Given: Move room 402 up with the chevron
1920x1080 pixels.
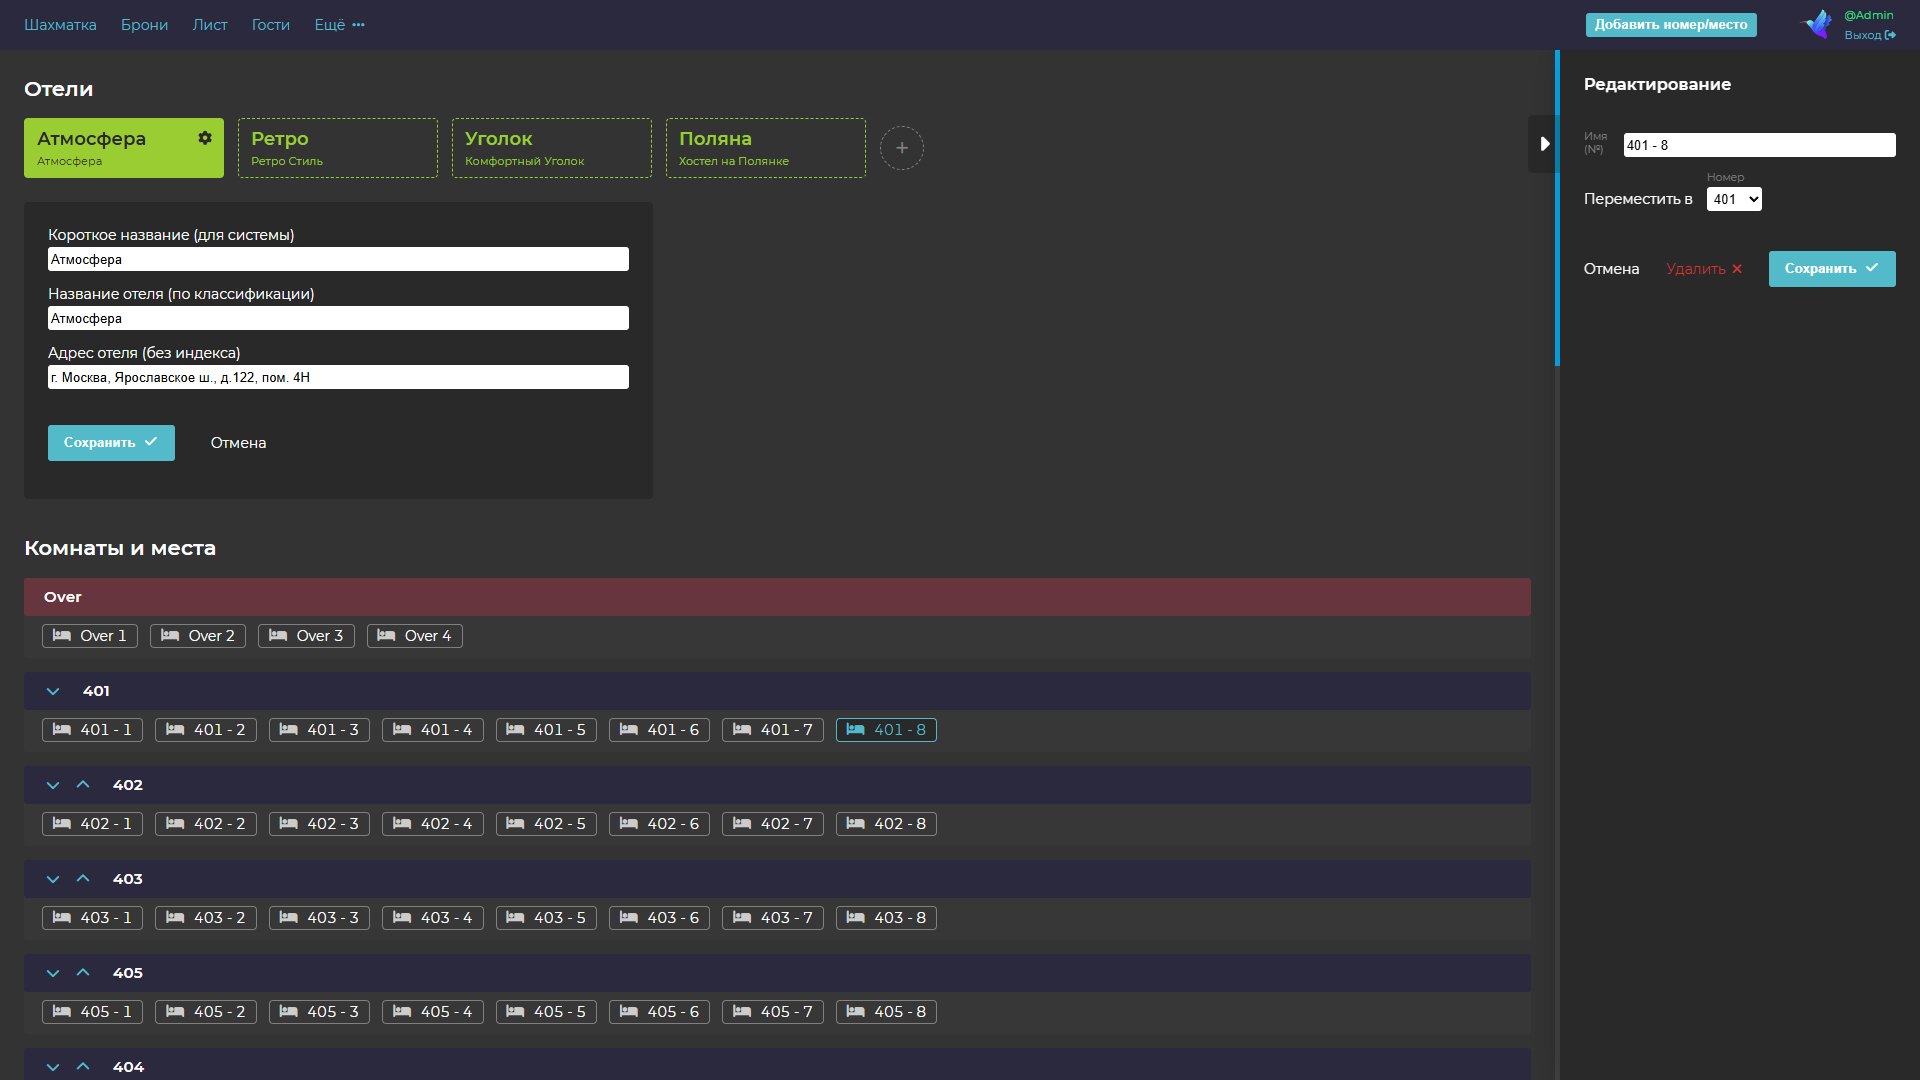Looking at the screenshot, I should pyautogui.click(x=83, y=785).
